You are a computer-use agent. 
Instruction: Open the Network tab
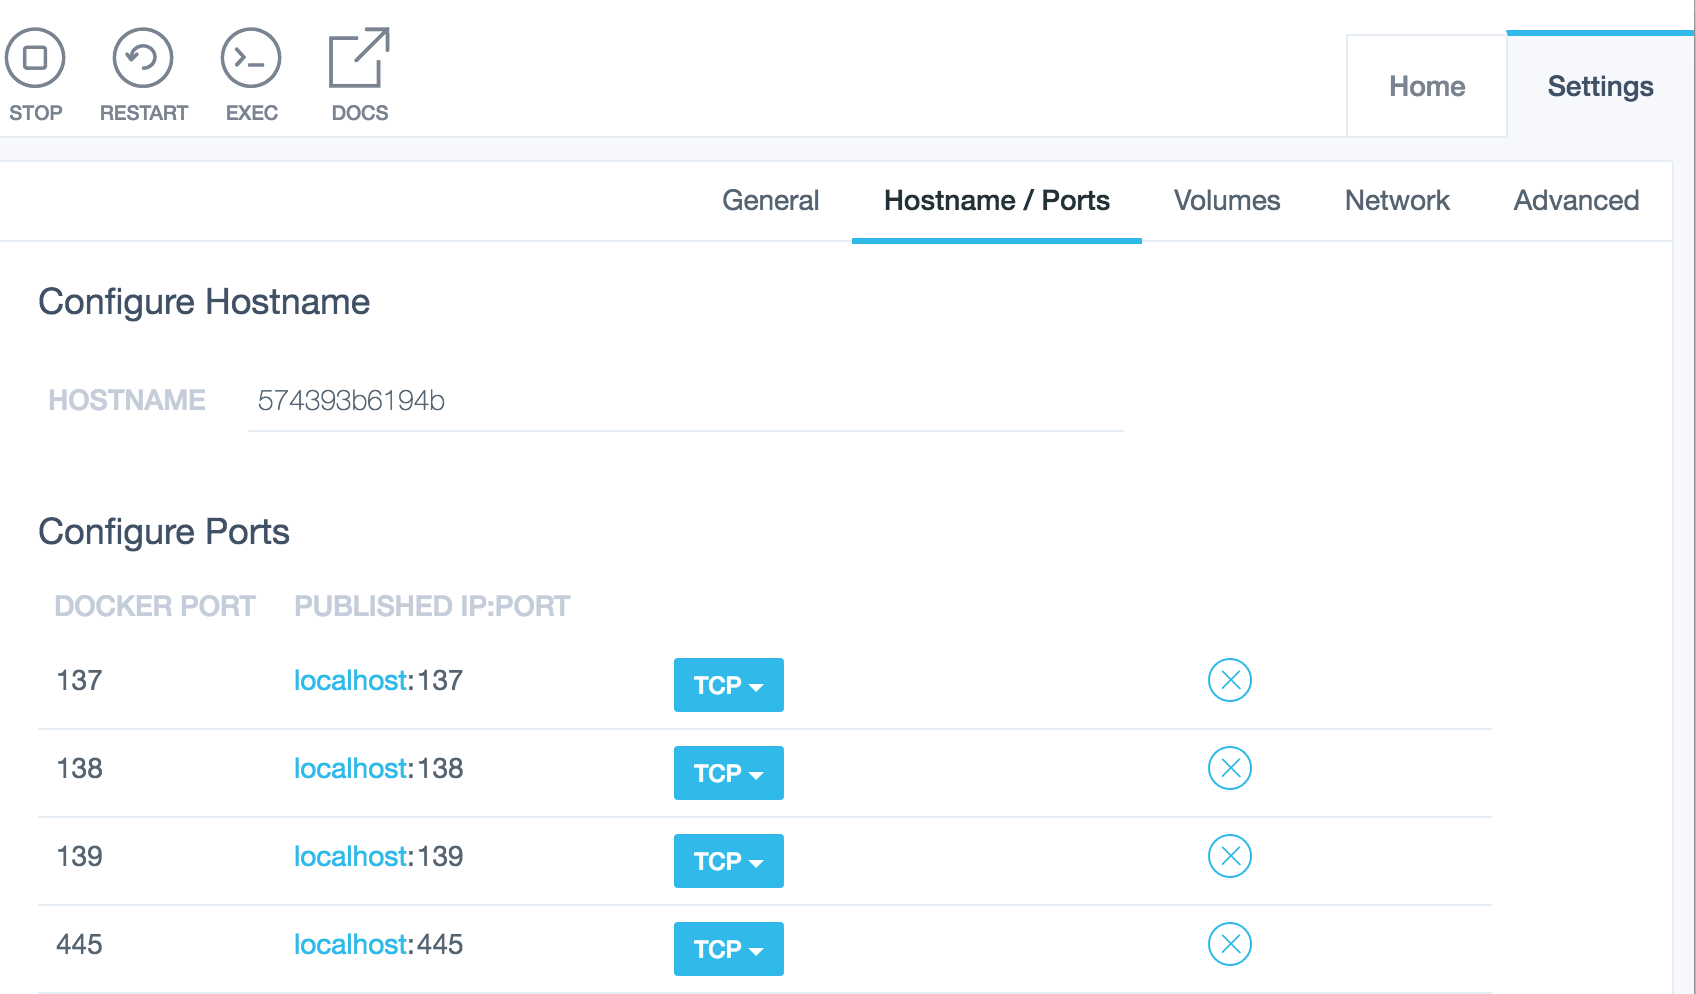click(1397, 201)
